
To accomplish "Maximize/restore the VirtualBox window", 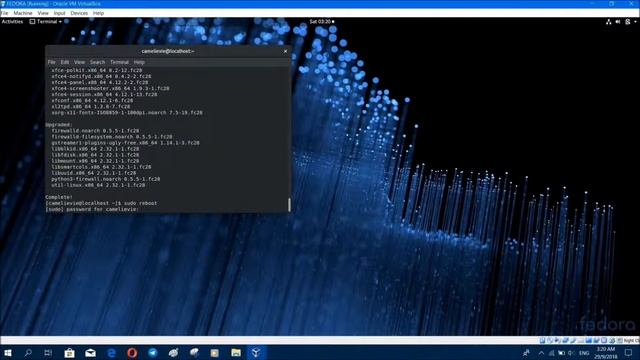I will coord(611,4).
